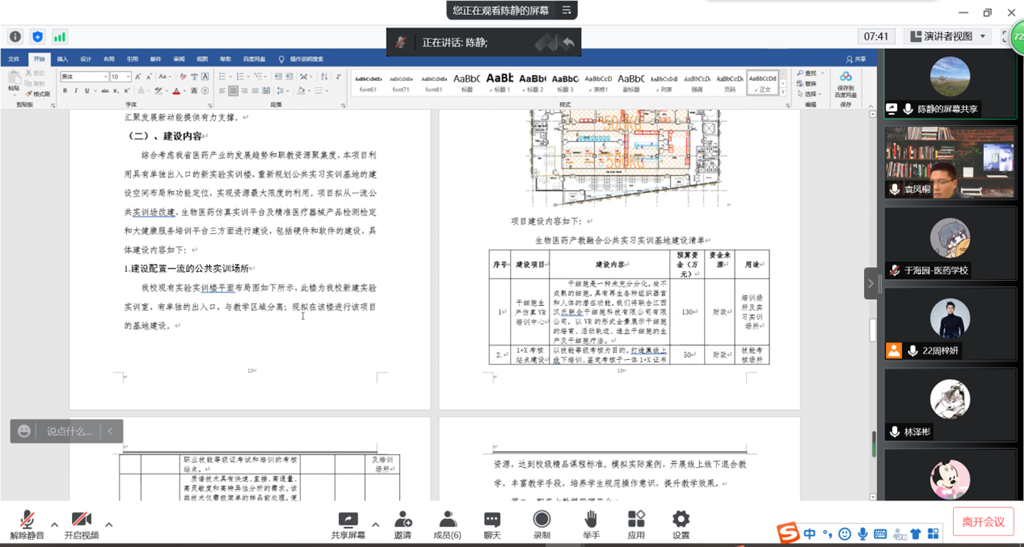Expand the microphone options arrow beside 解除静音
The width and height of the screenshot is (1024, 547).
pos(54,524)
